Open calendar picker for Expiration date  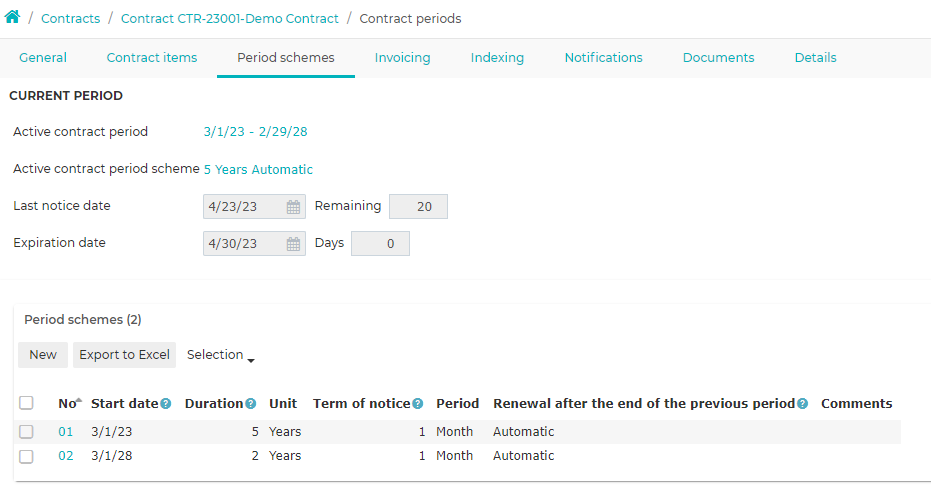pos(293,244)
